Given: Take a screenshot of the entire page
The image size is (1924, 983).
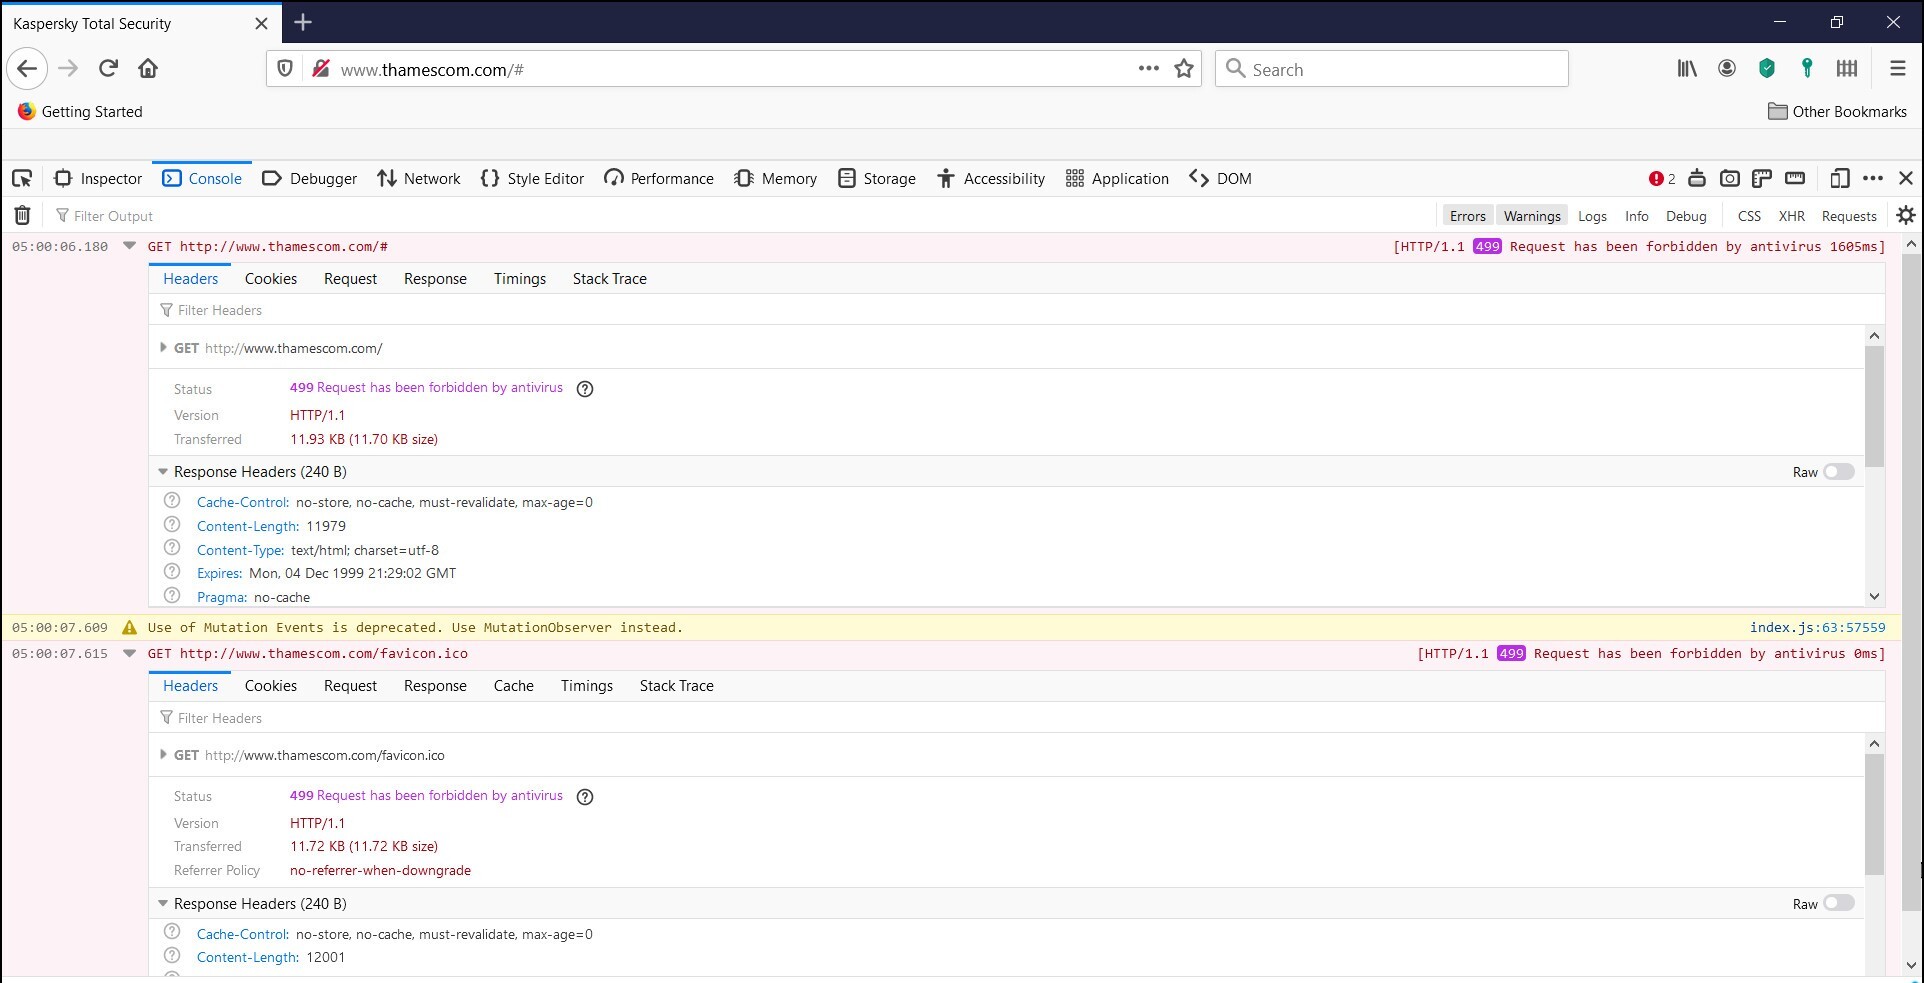Looking at the screenshot, I should [1729, 179].
